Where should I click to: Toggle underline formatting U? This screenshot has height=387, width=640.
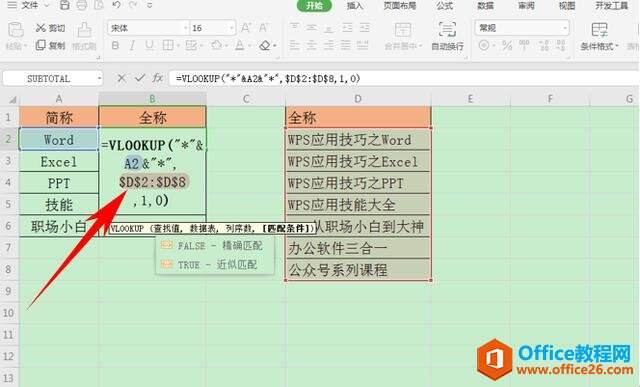[149, 45]
